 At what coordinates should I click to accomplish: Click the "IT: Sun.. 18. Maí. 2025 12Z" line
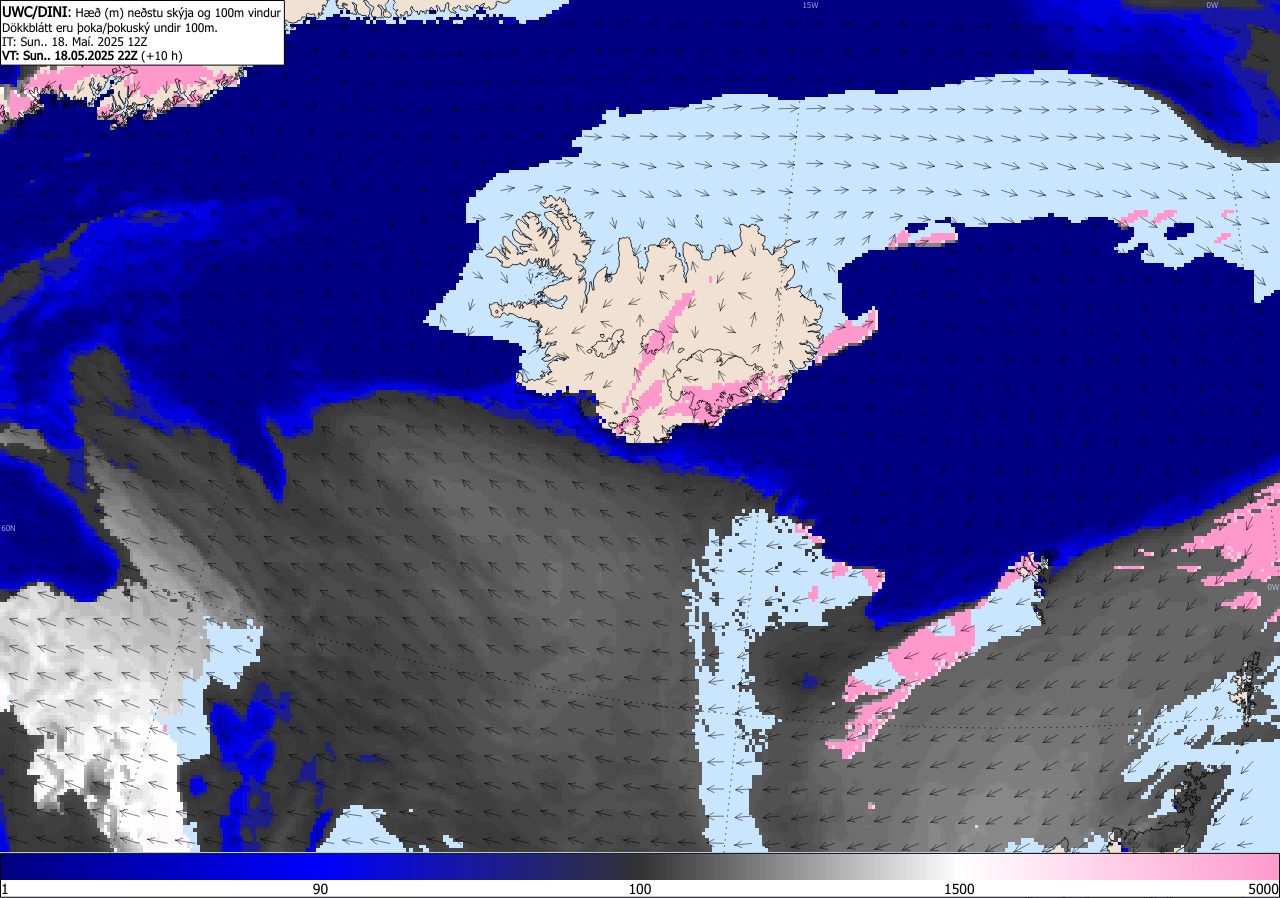pos(75,42)
